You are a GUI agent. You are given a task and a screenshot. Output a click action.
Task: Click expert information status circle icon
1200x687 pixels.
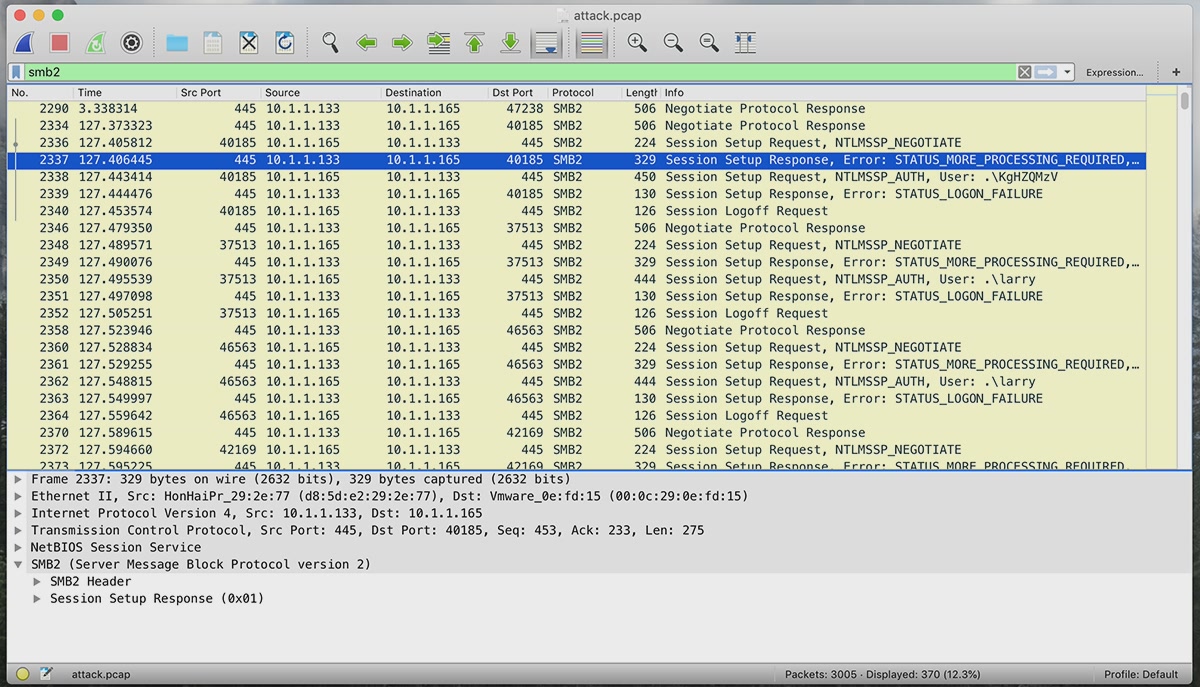pyautogui.click(x=22, y=674)
